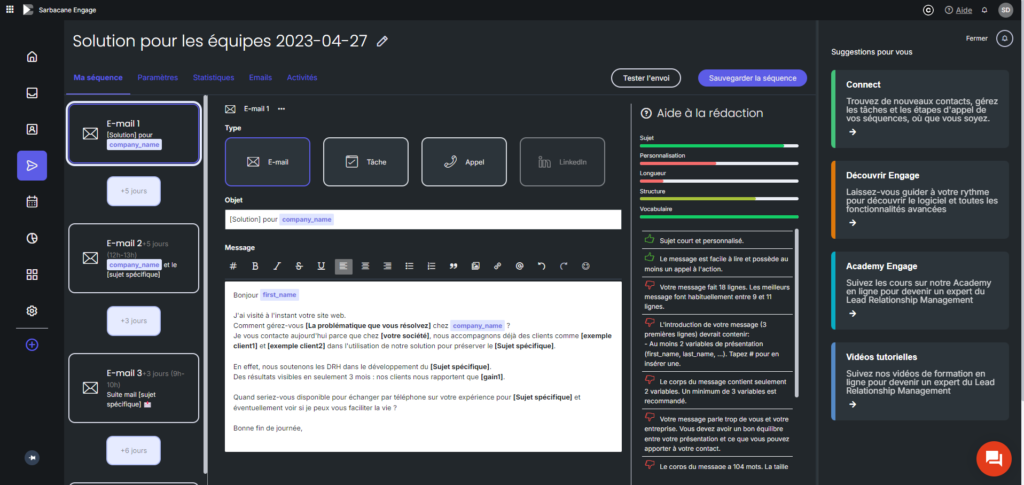Open the pie chart Reports sidebar icon
Image resolution: width=1024 pixels, height=485 pixels.
pos(32,238)
